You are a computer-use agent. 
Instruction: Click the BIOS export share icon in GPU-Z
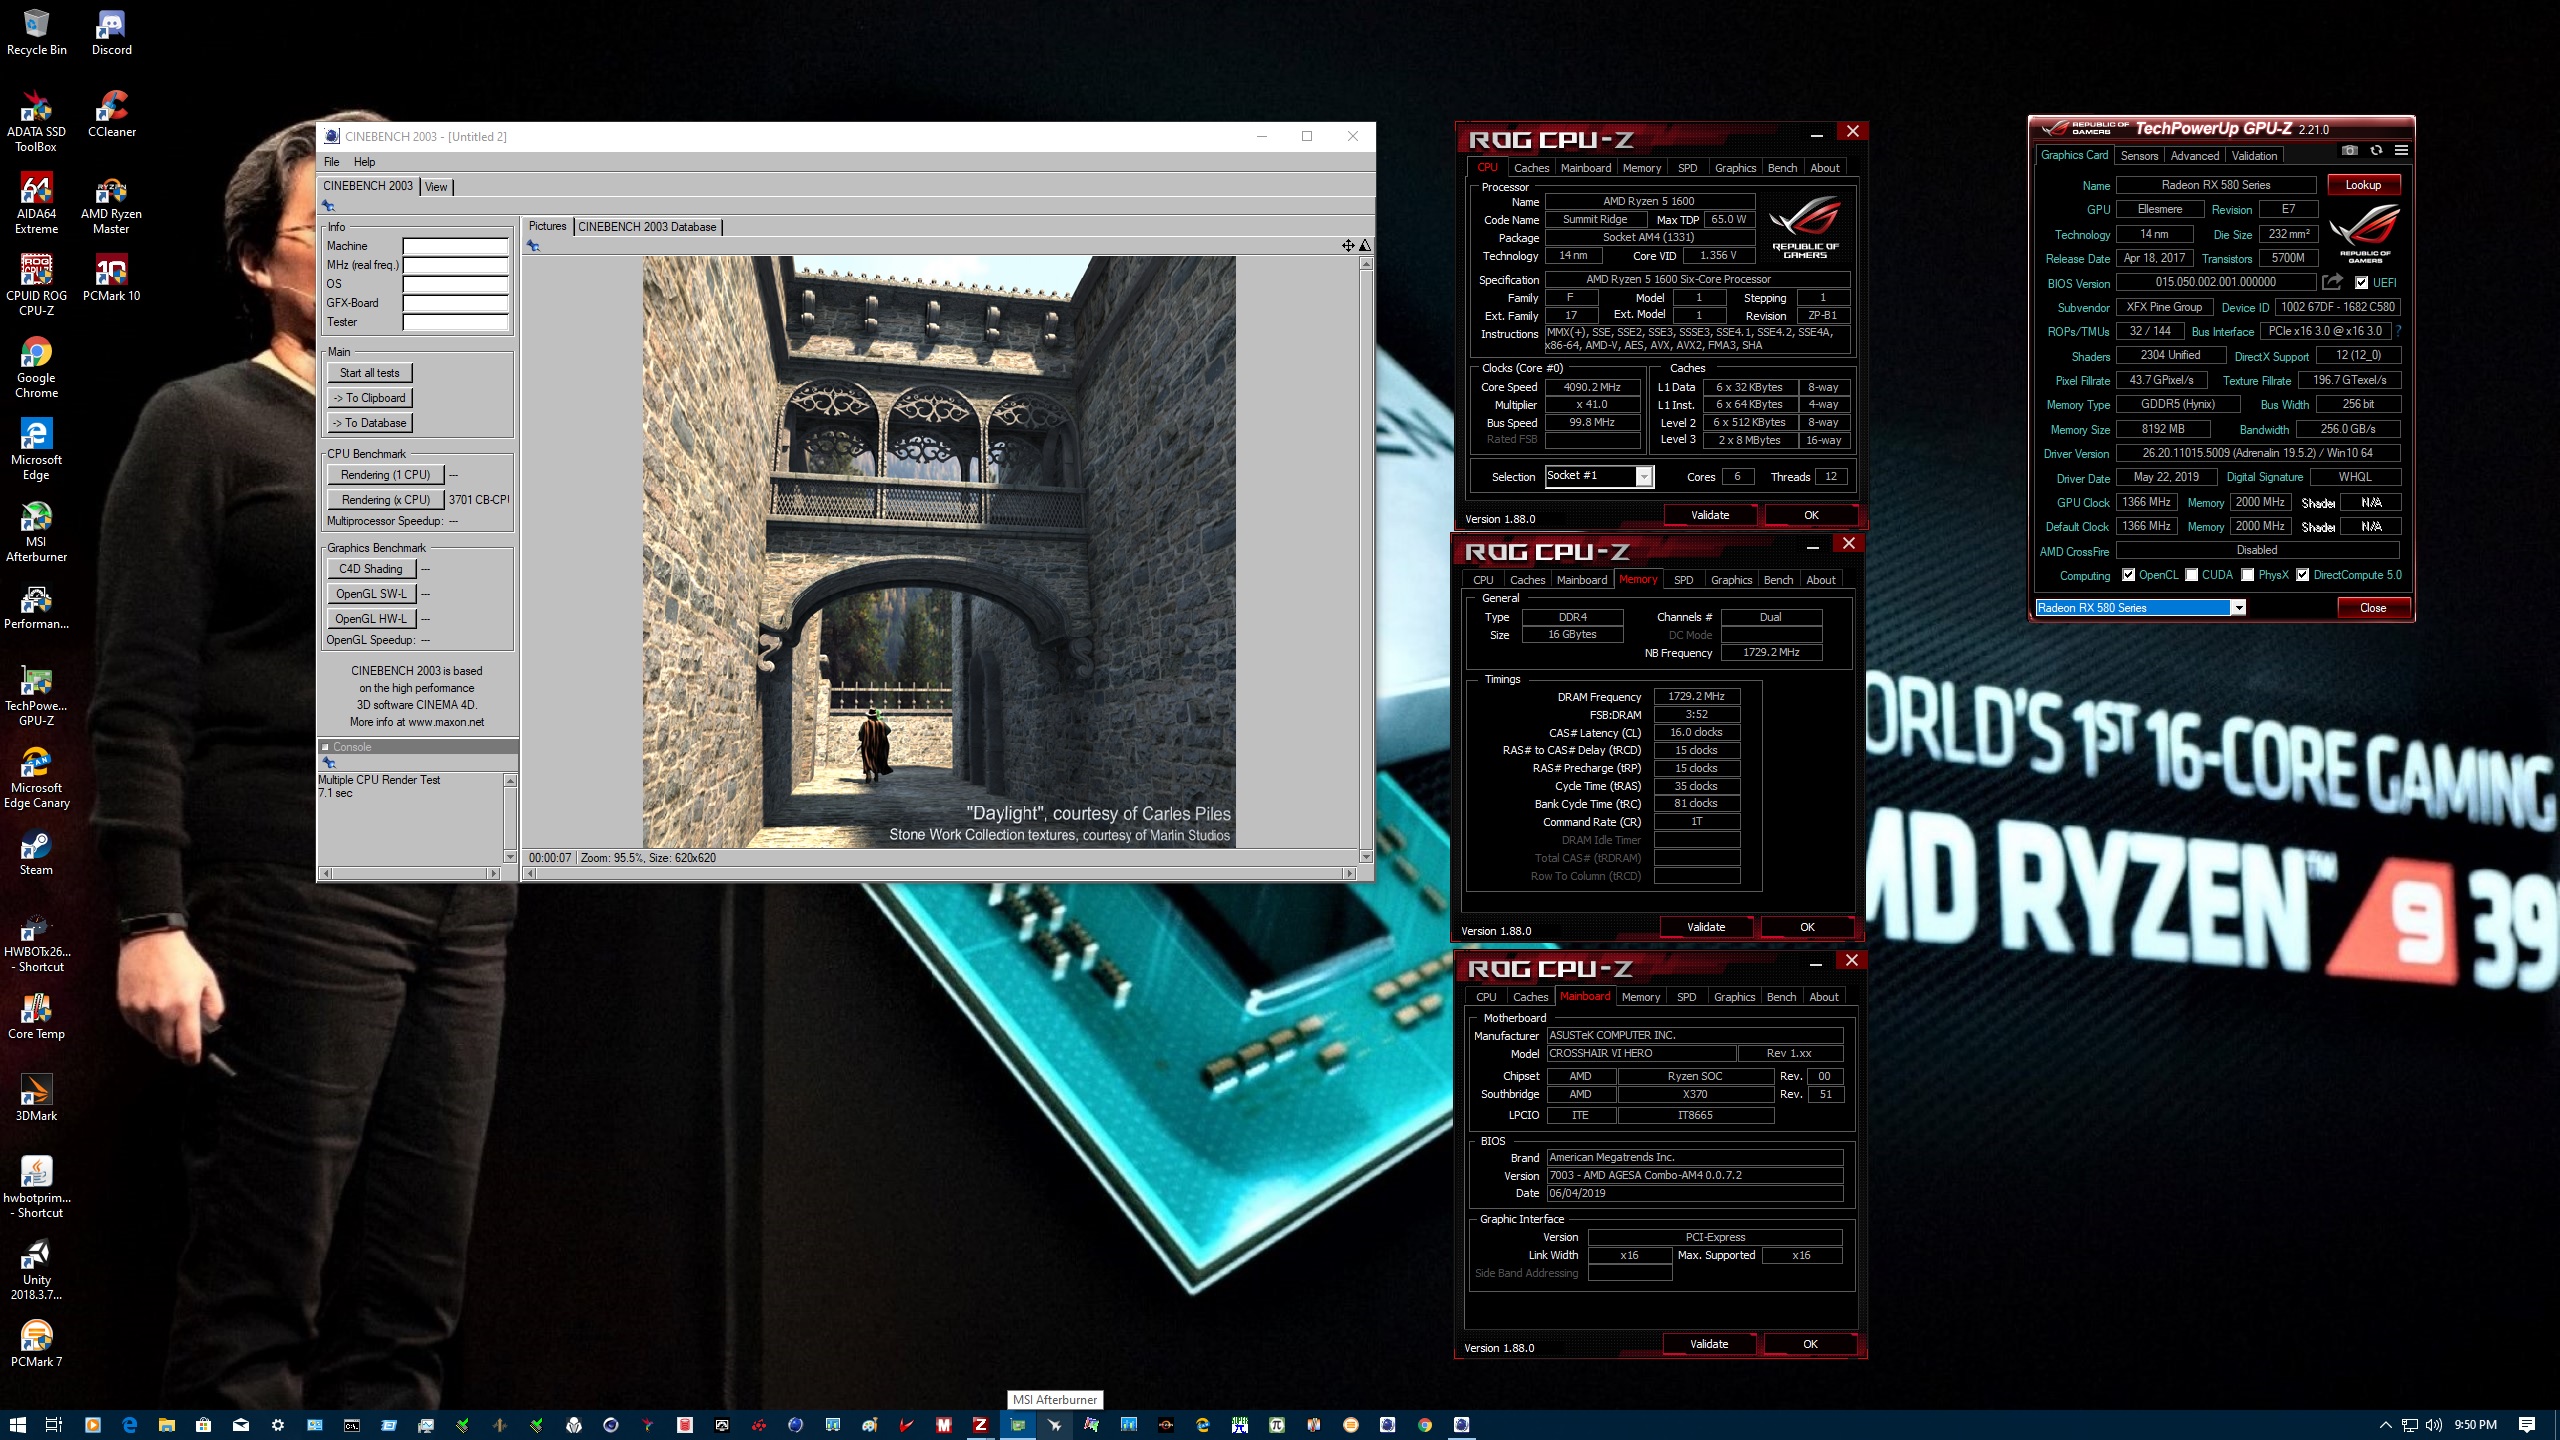point(2332,282)
